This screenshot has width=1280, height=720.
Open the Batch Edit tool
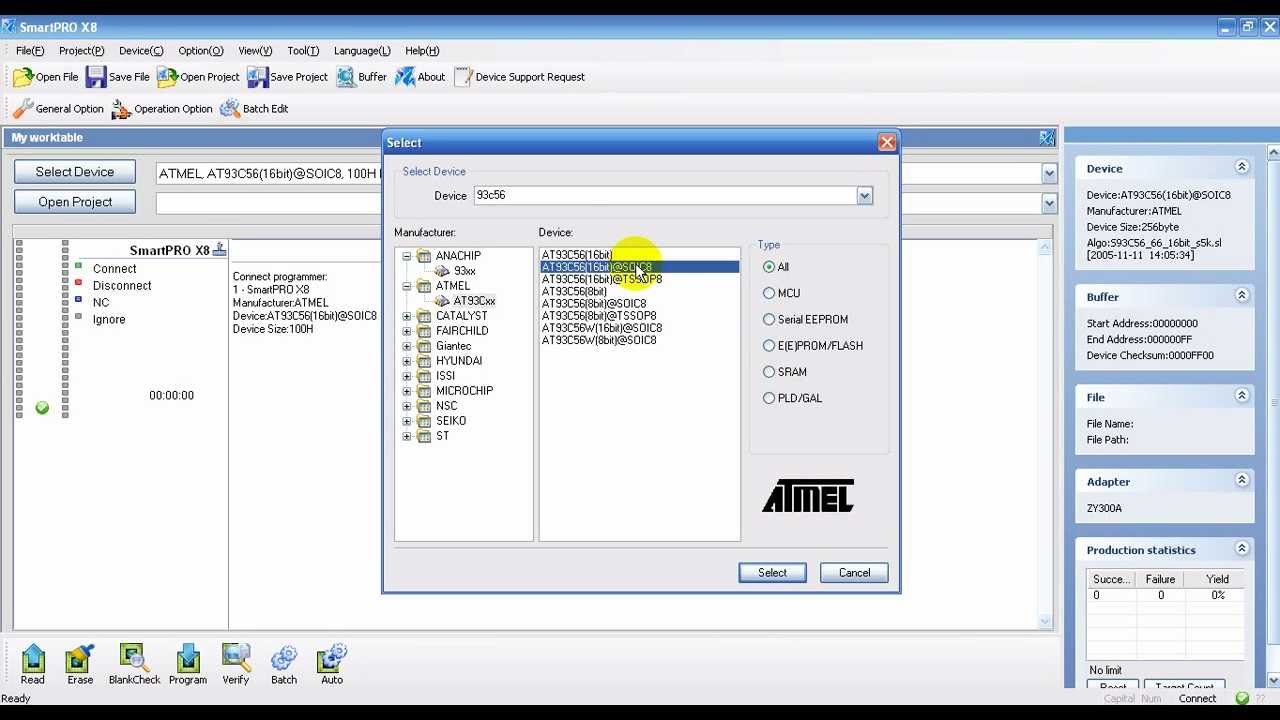click(254, 109)
